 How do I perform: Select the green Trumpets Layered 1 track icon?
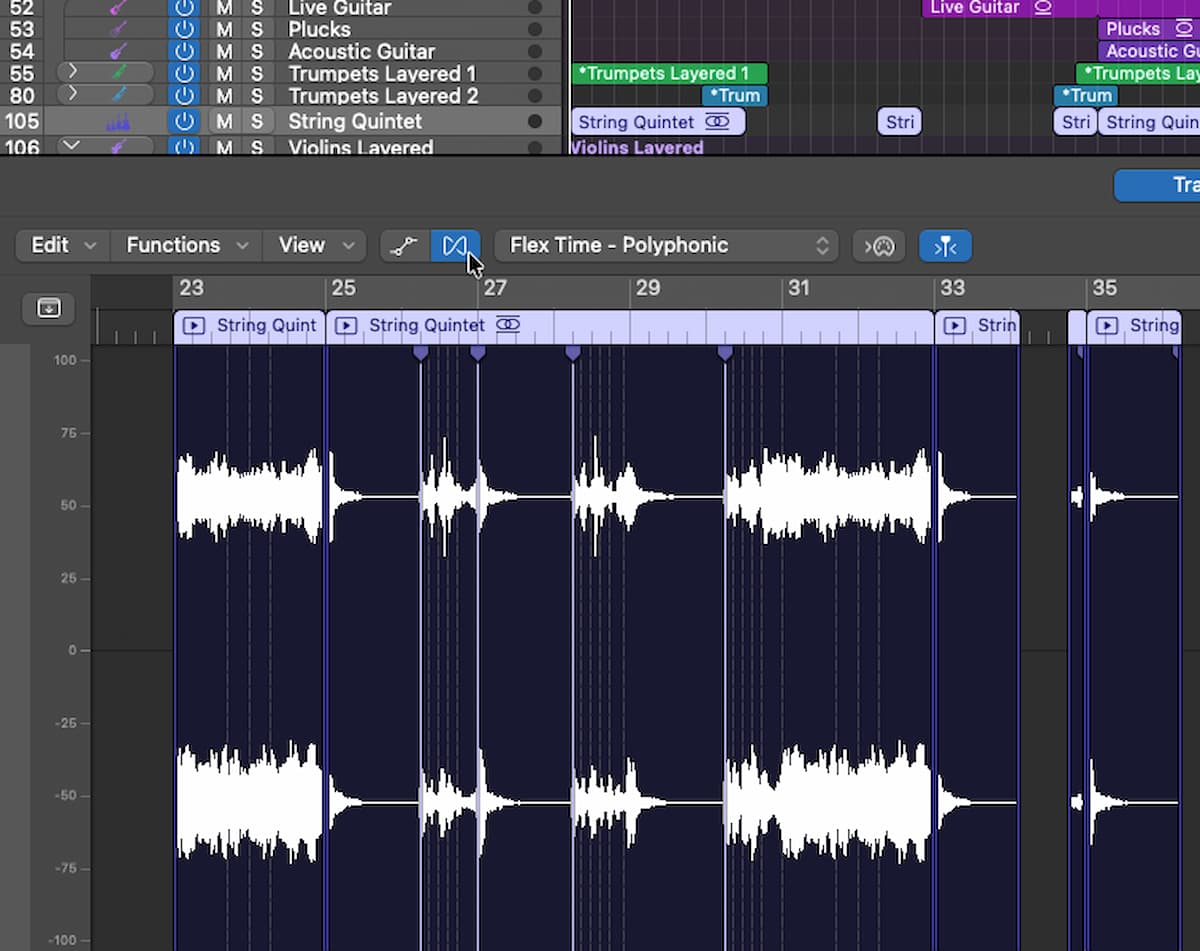tap(120, 73)
